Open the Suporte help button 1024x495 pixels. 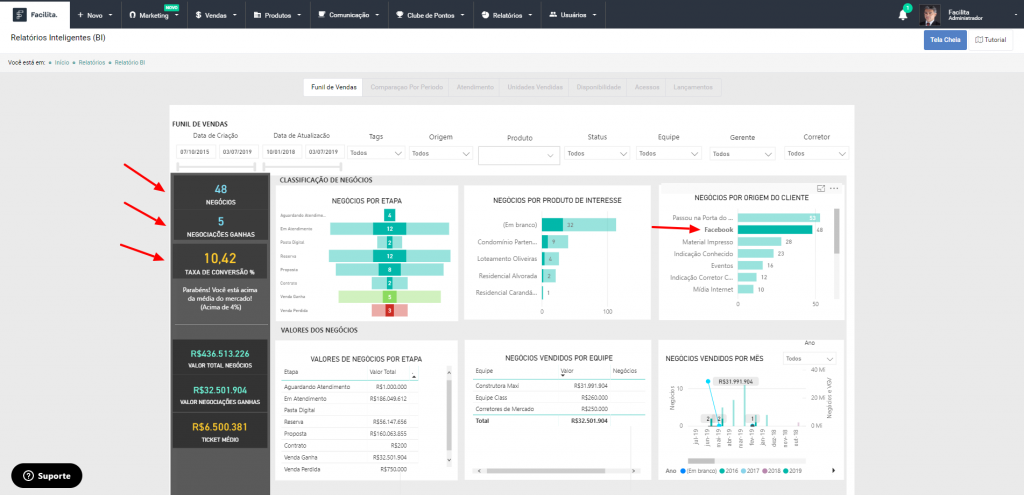(x=47, y=475)
